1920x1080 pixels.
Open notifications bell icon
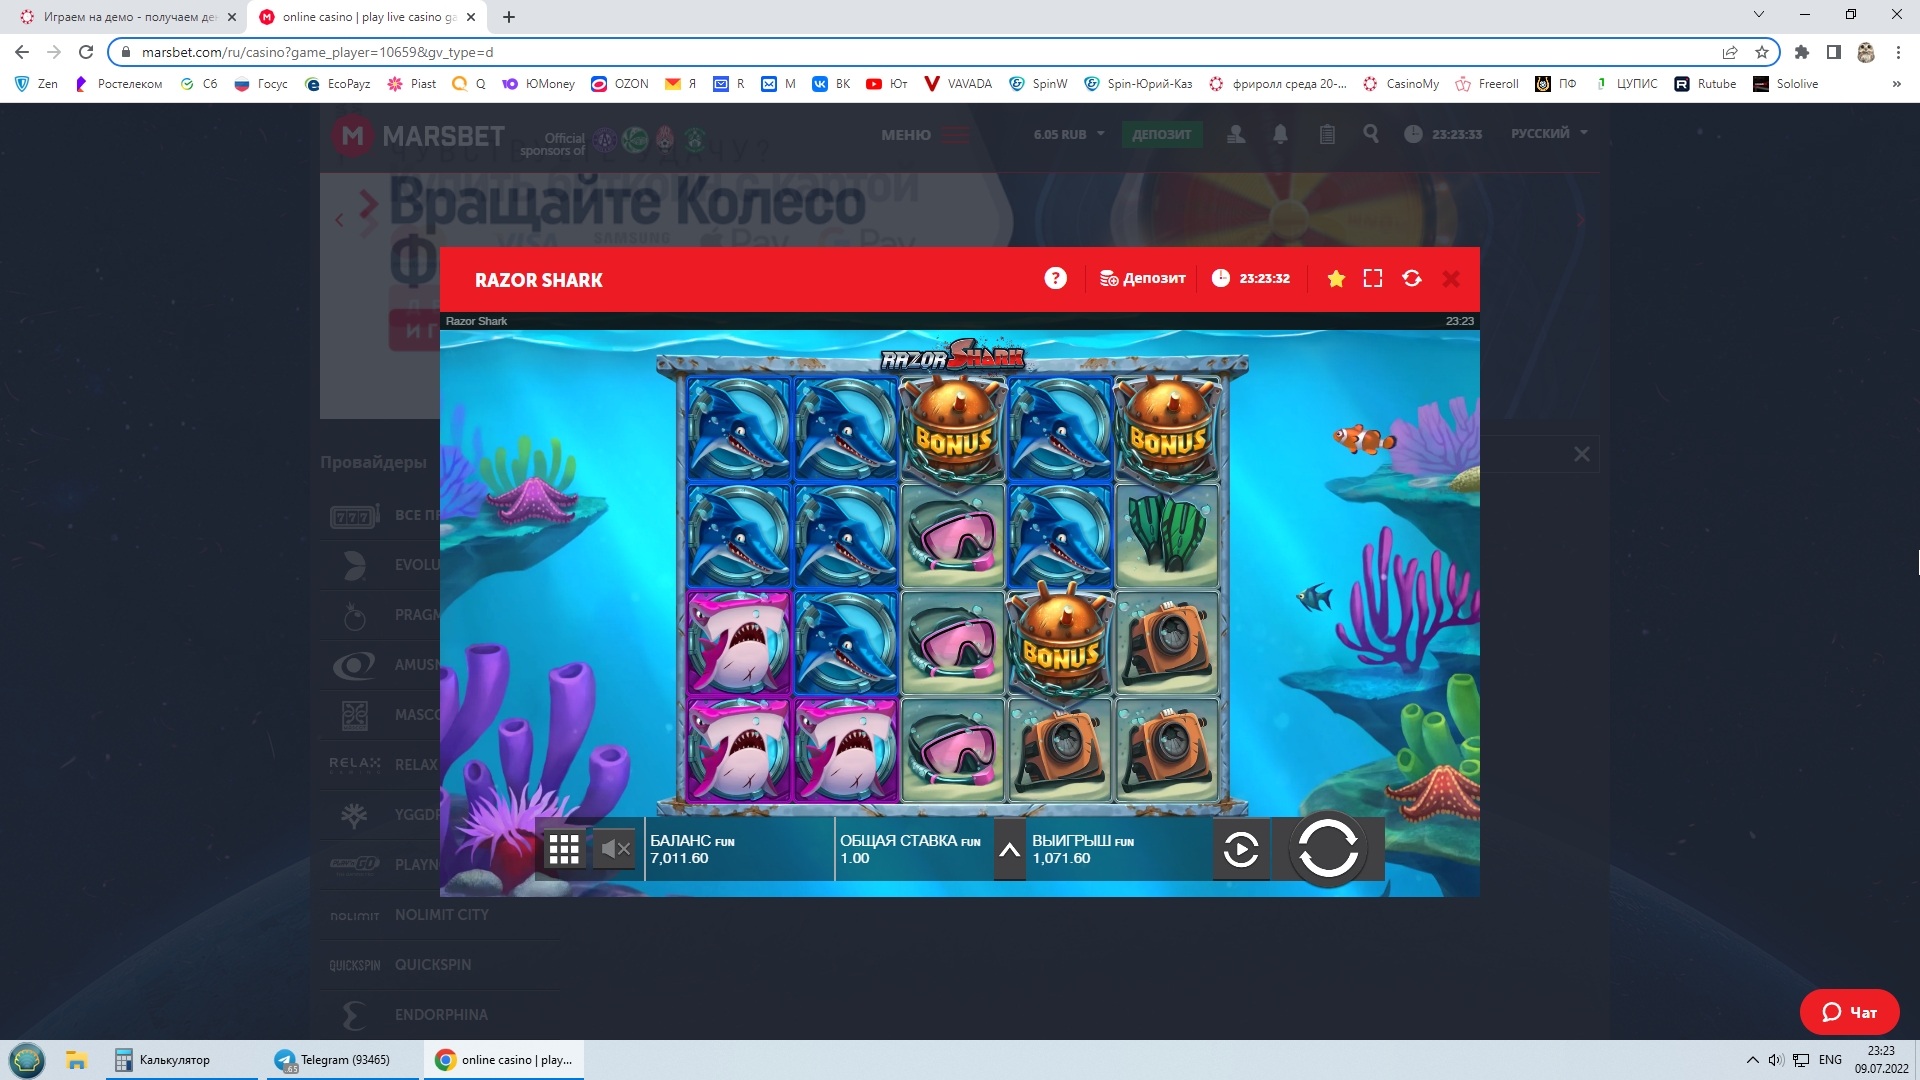pyautogui.click(x=1280, y=134)
